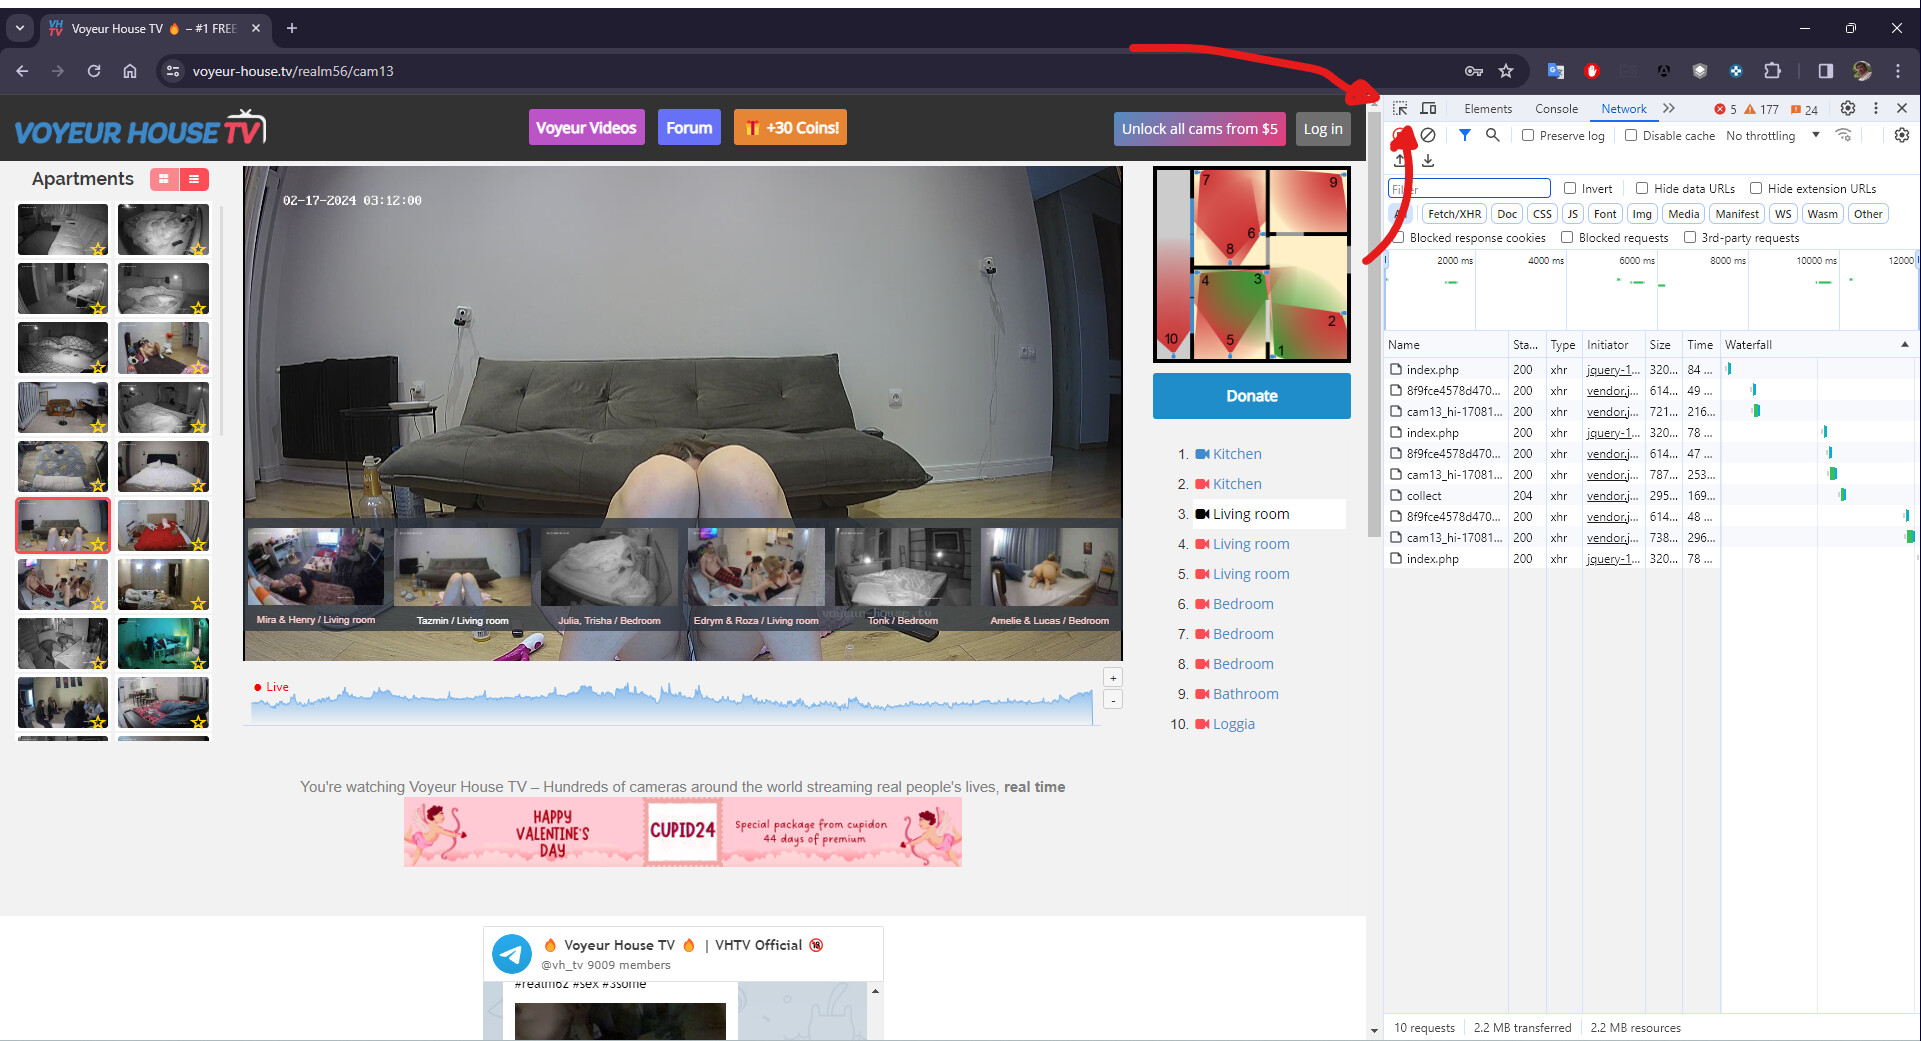The image size is (1921, 1041).
Task: Export HAR file with download icon
Action: point(1428,161)
